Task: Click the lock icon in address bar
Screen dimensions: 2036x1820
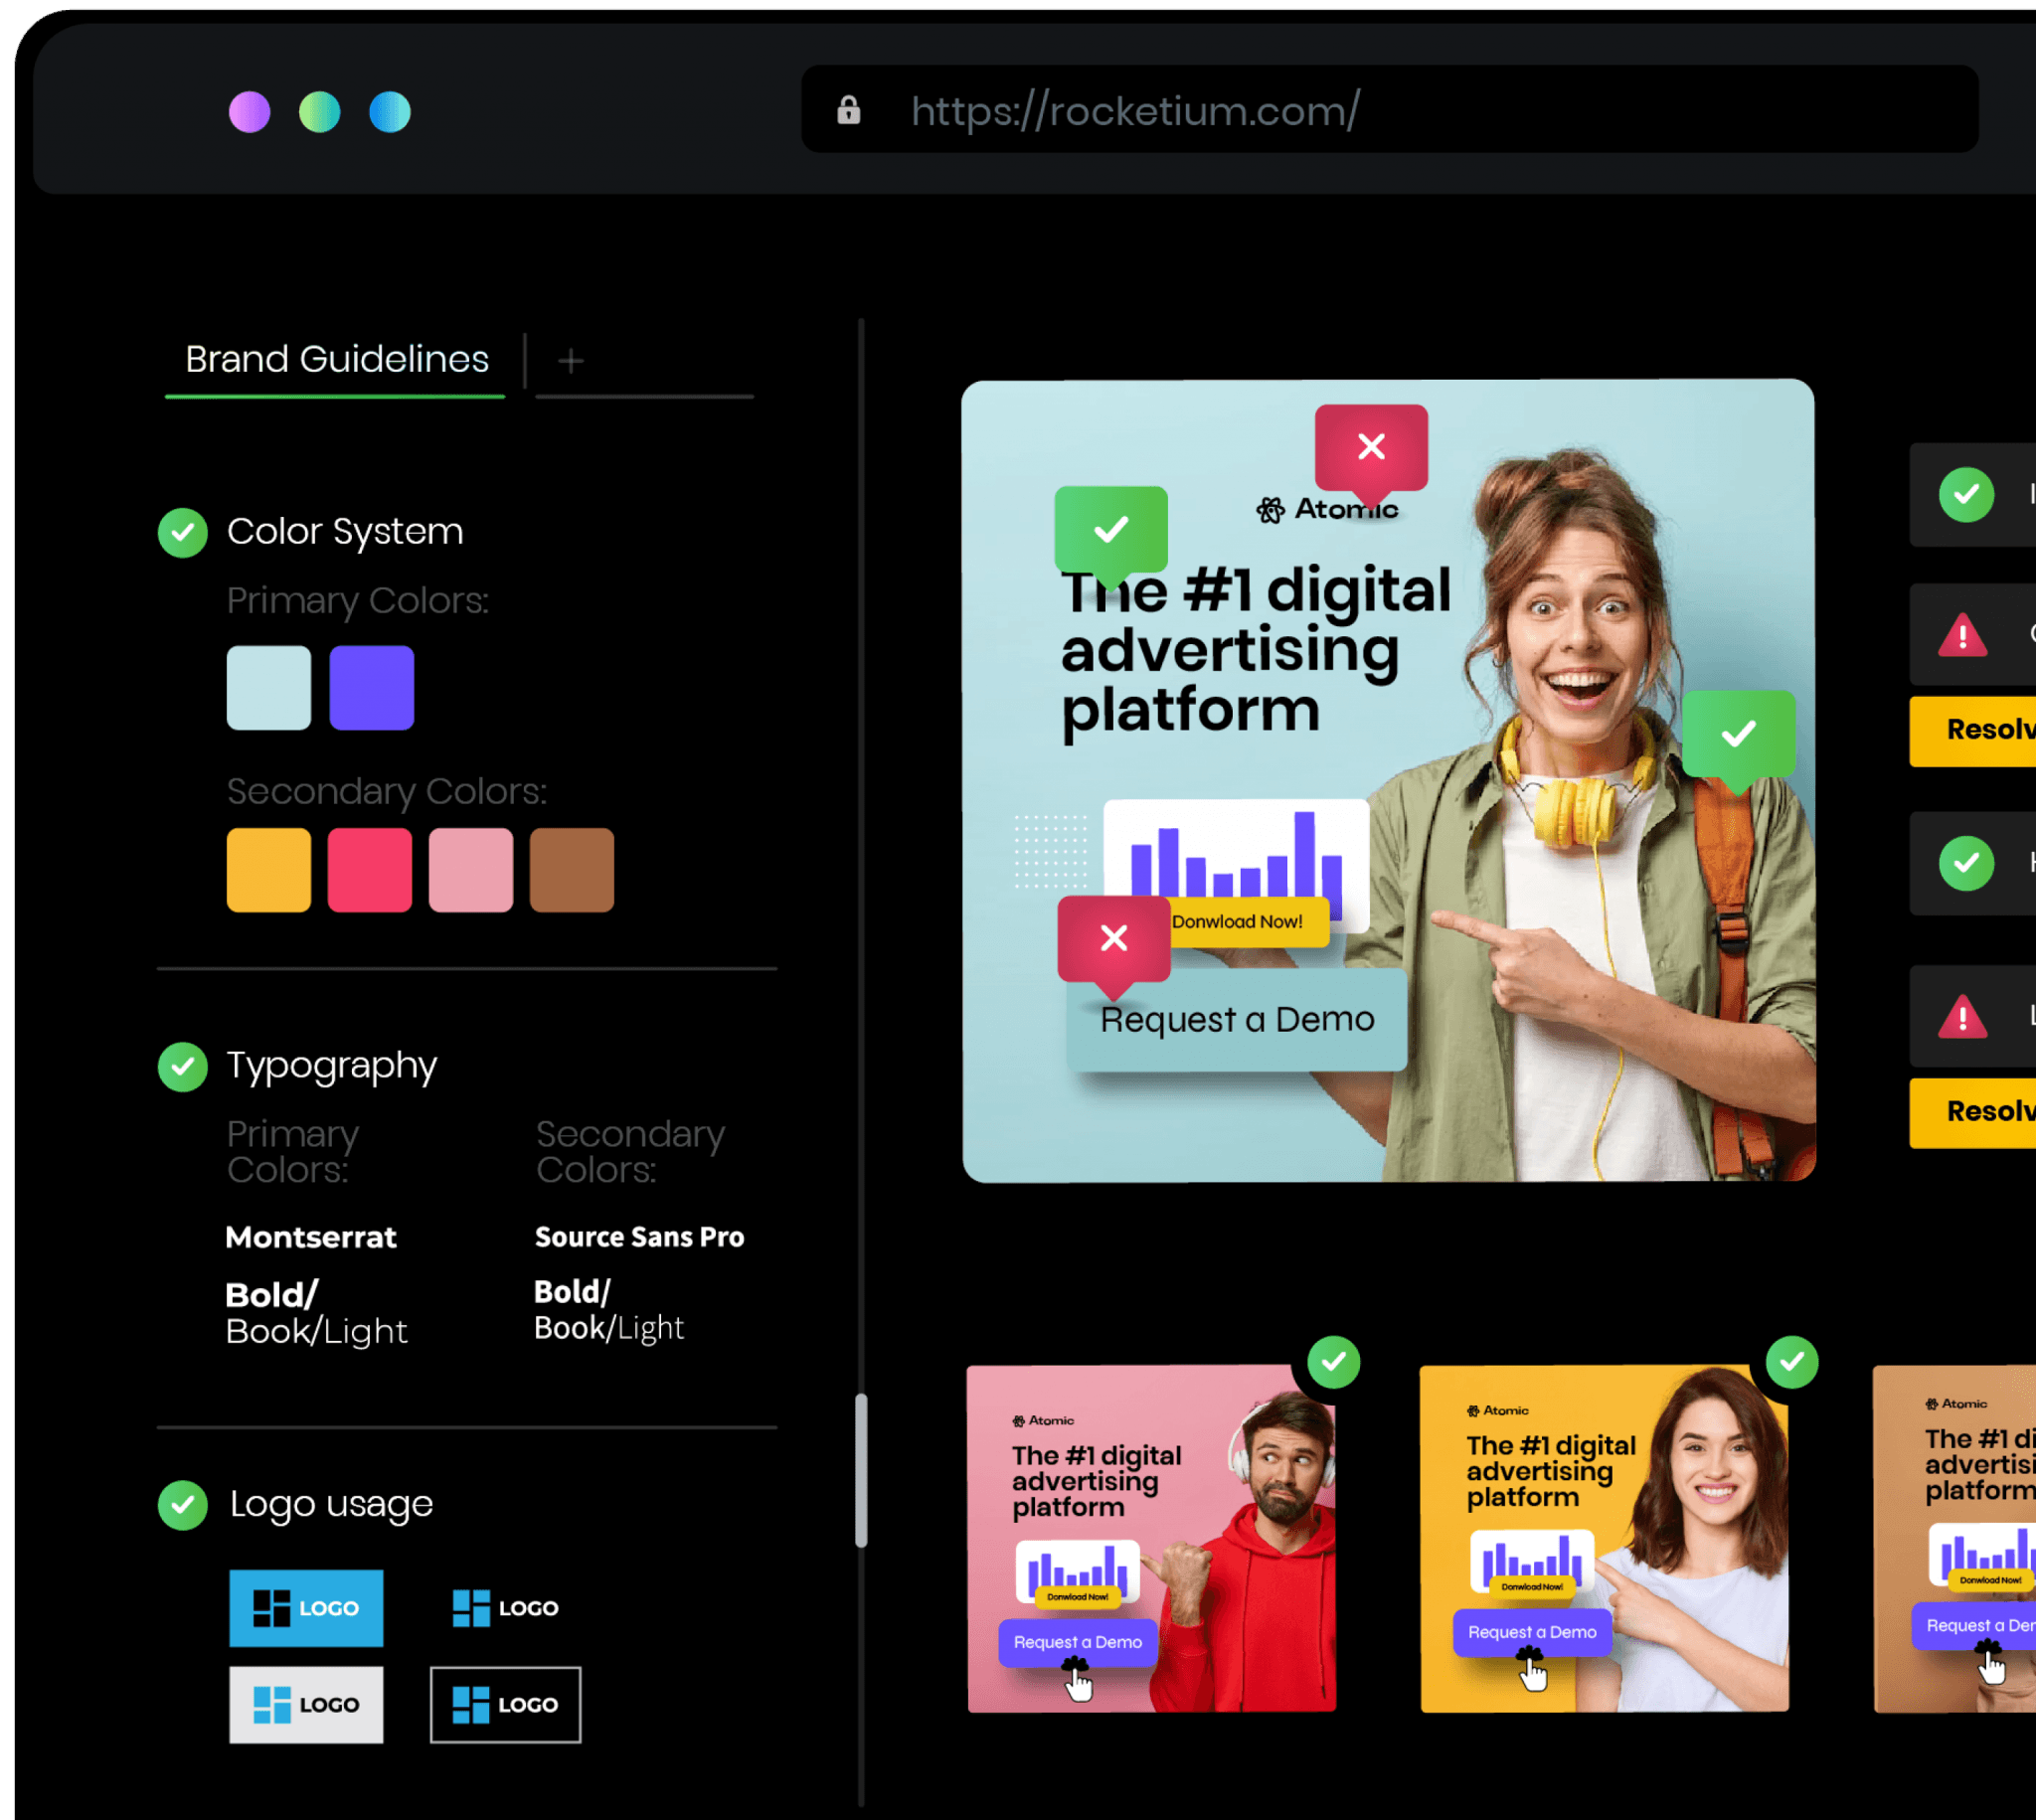Action: tap(849, 110)
